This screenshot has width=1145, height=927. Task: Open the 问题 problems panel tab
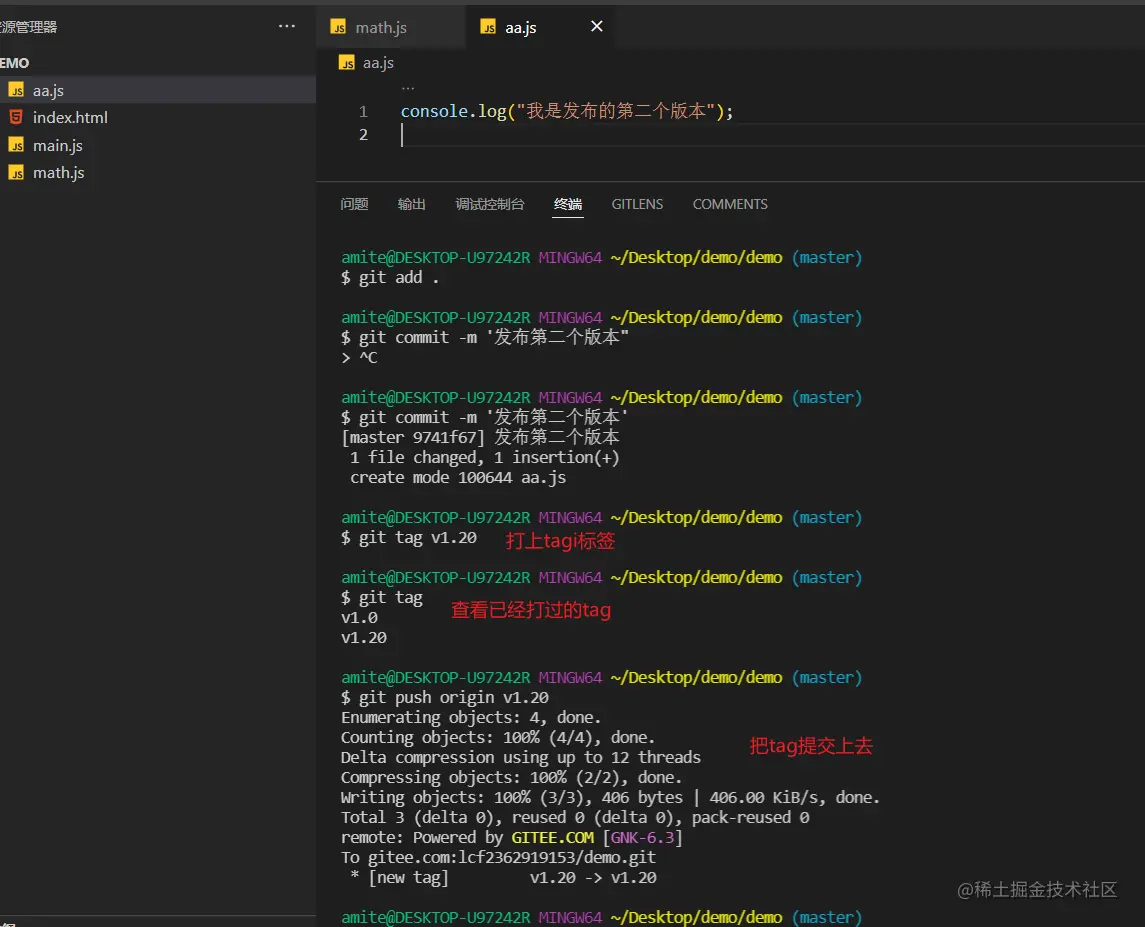pyautogui.click(x=354, y=204)
